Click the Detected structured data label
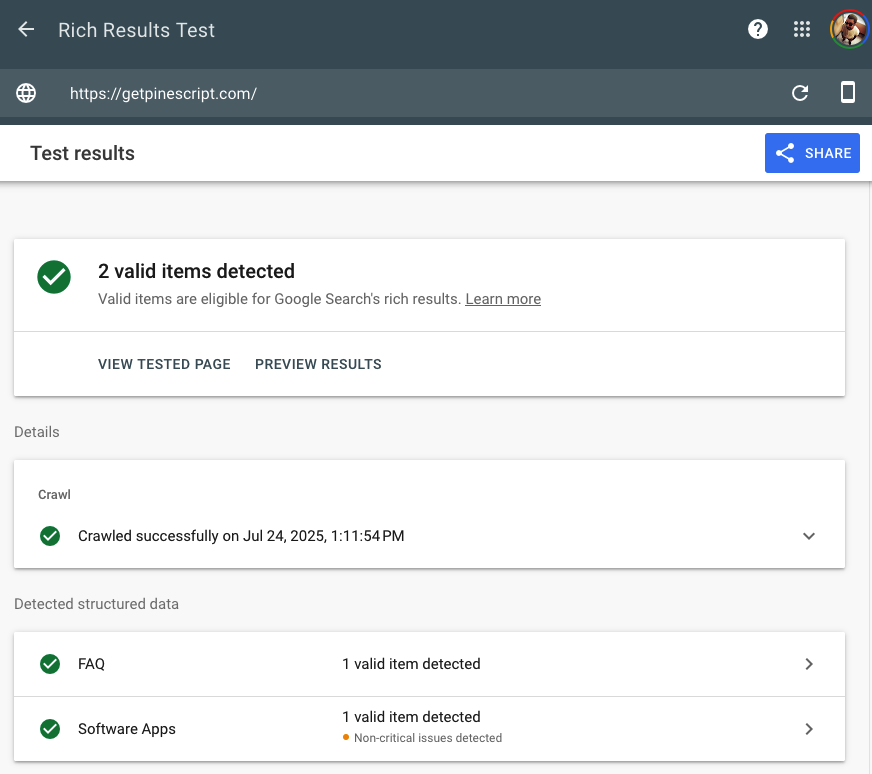The height and width of the screenshot is (774, 872). pyautogui.click(x=96, y=604)
